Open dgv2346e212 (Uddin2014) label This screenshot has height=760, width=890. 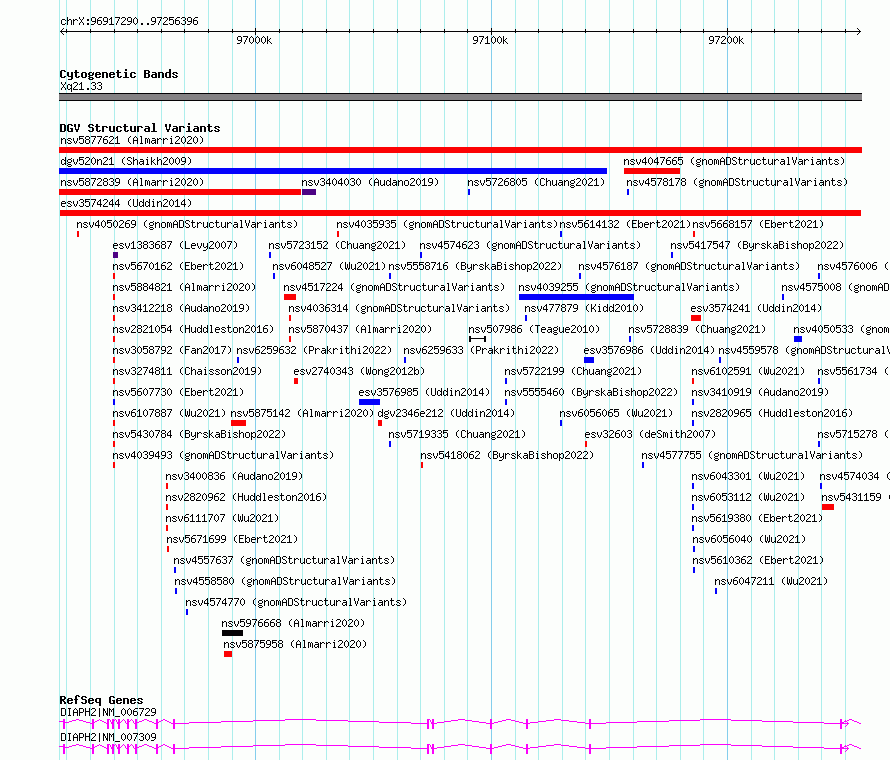tap(446, 413)
